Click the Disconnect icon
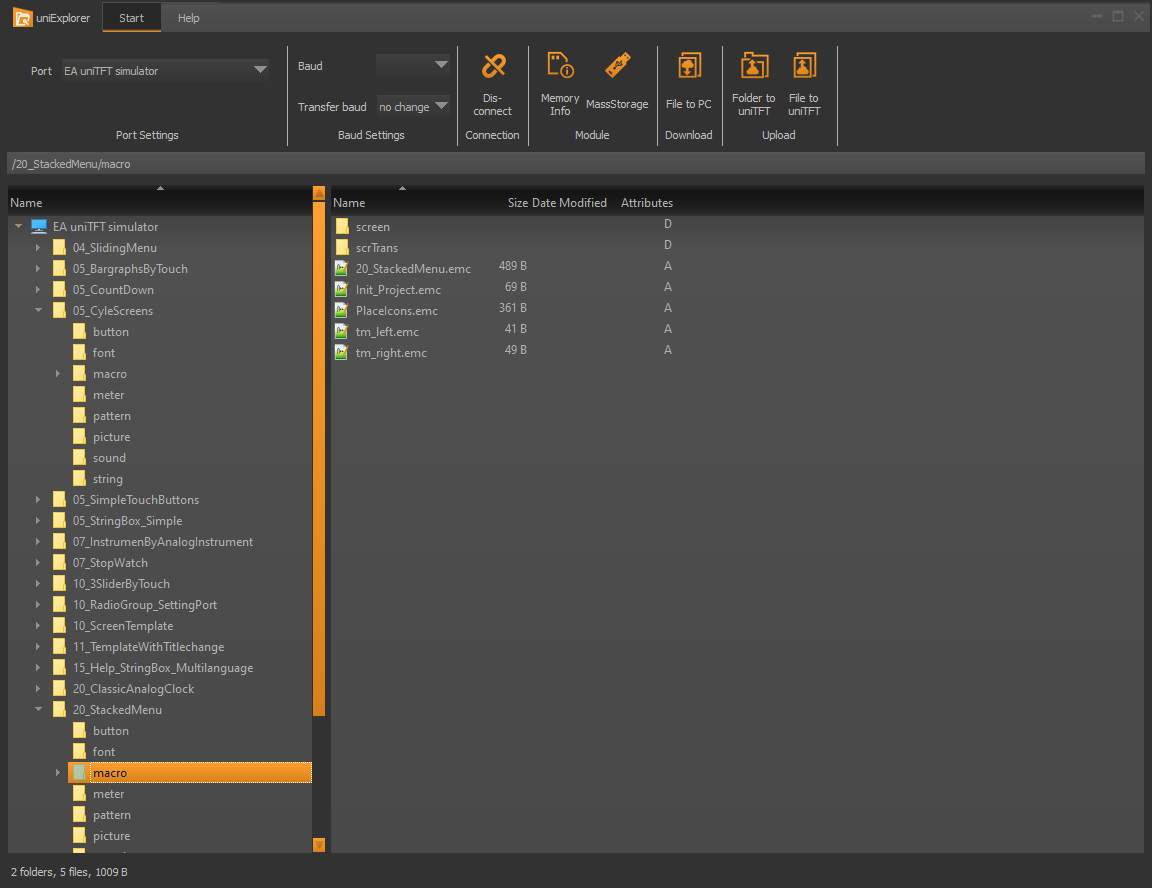1152x888 pixels. 492,67
